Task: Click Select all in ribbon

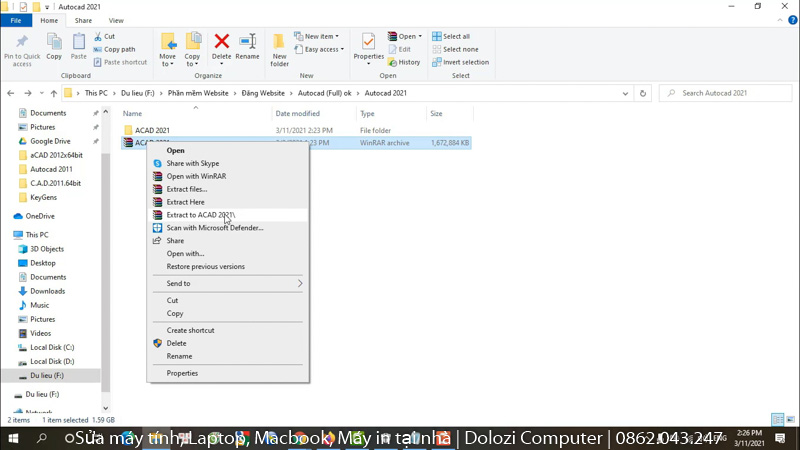Action: (x=451, y=37)
